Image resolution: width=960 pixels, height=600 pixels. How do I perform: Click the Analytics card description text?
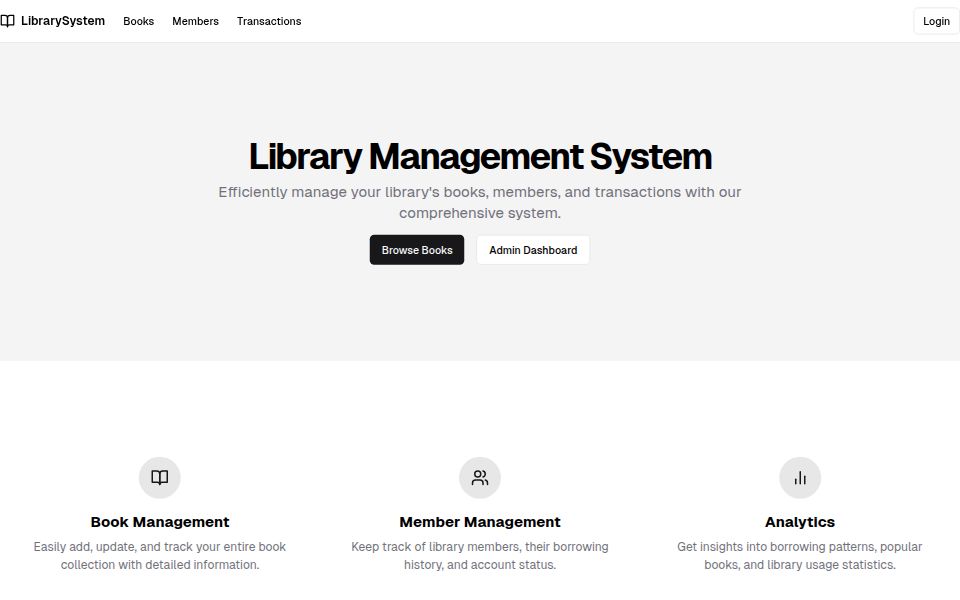click(x=800, y=555)
